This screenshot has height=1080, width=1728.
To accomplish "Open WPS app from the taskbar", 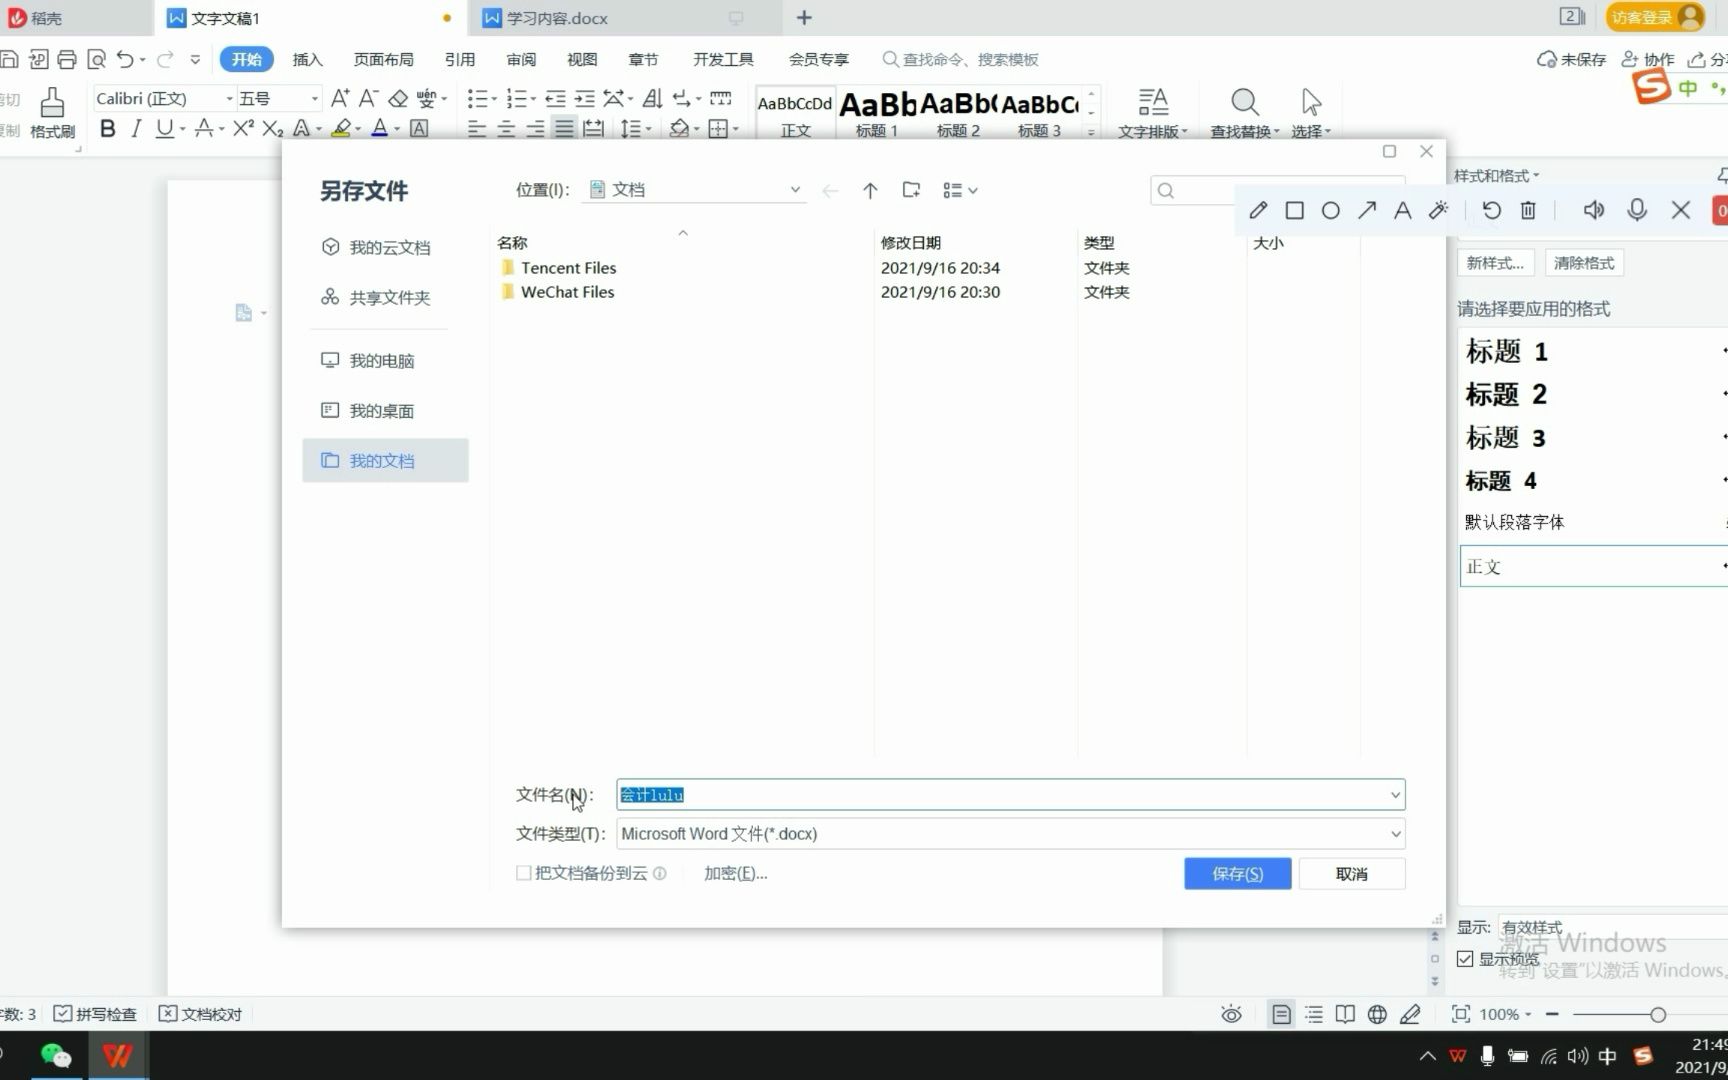I will click(118, 1056).
